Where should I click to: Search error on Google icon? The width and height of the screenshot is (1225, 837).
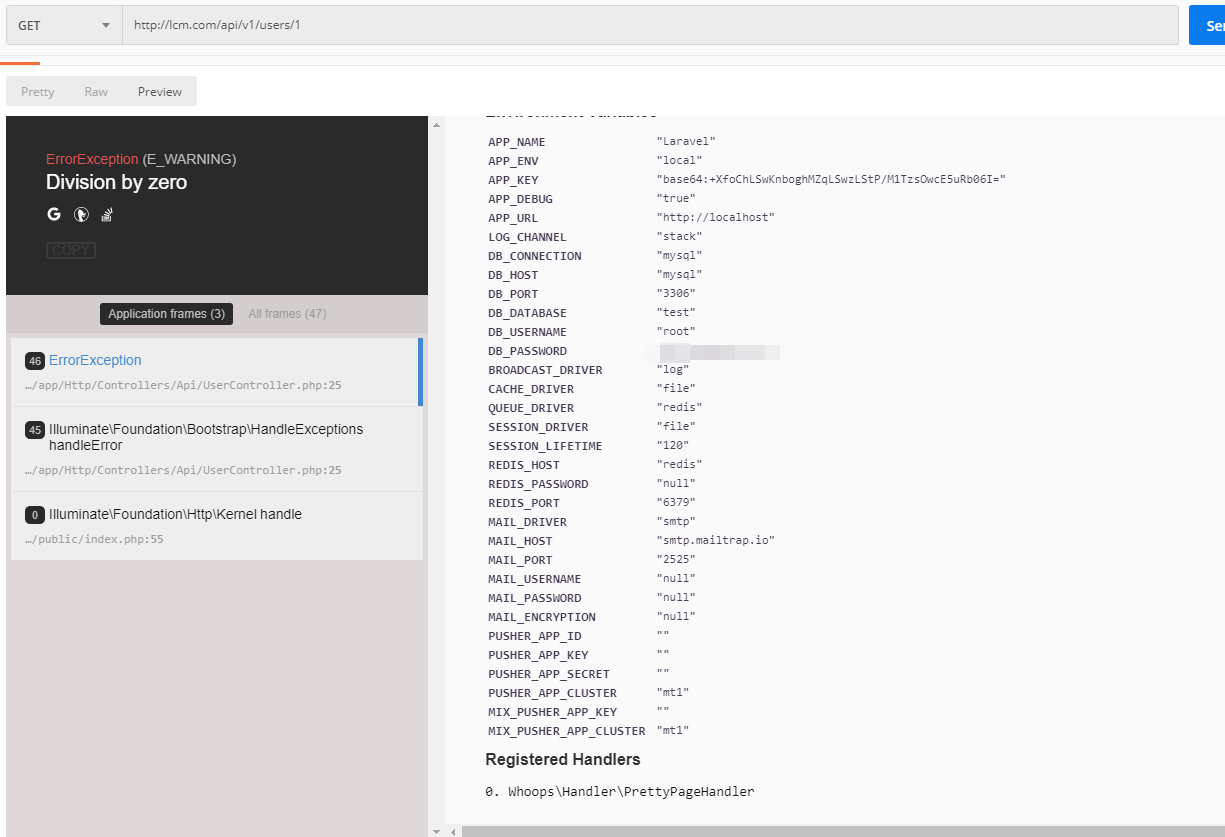(54, 214)
